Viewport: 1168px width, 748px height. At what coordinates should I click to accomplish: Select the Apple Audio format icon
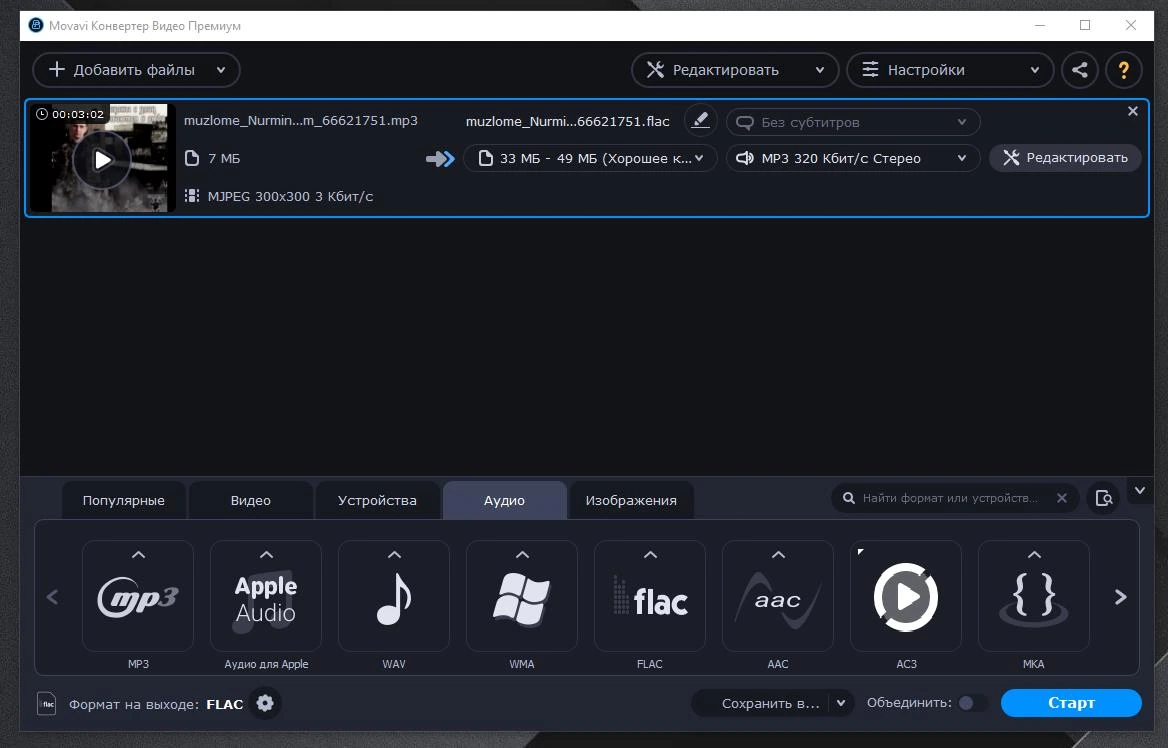point(266,596)
